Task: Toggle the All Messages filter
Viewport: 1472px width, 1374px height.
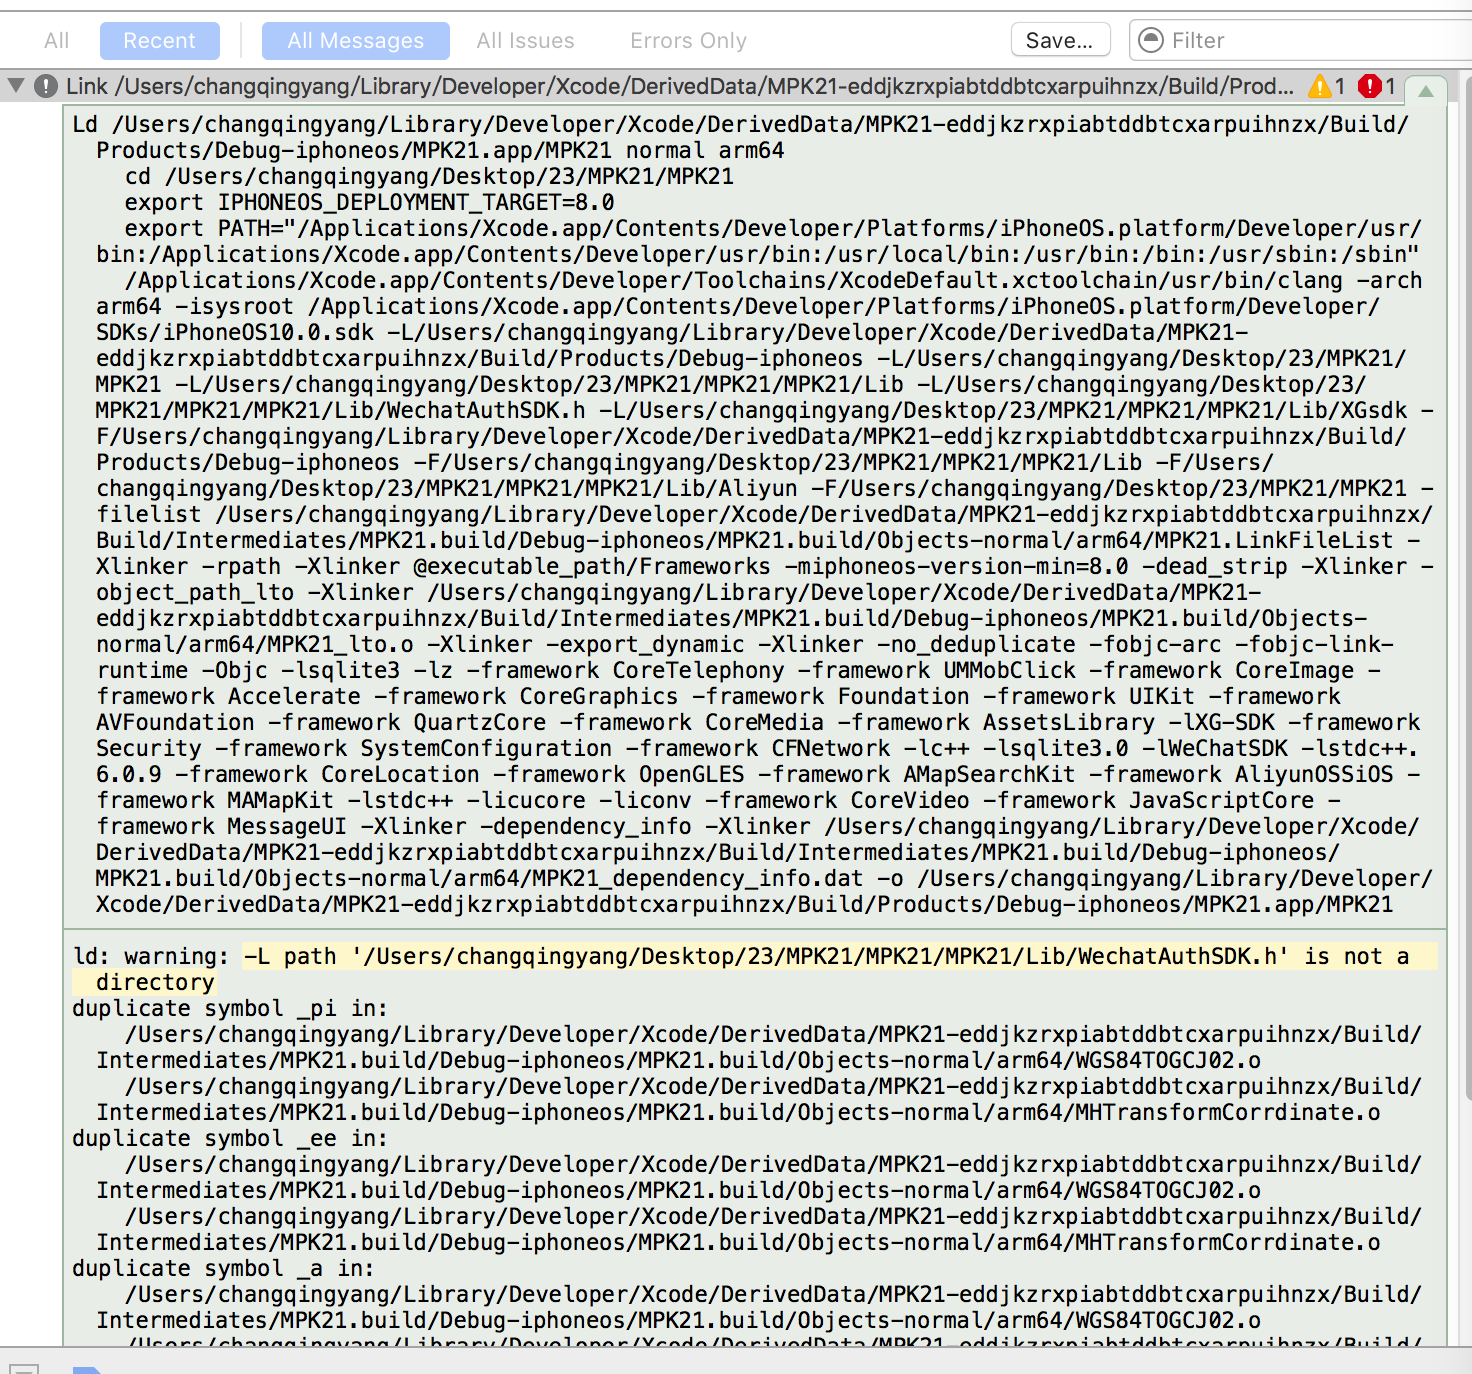Action: click(x=355, y=41)
